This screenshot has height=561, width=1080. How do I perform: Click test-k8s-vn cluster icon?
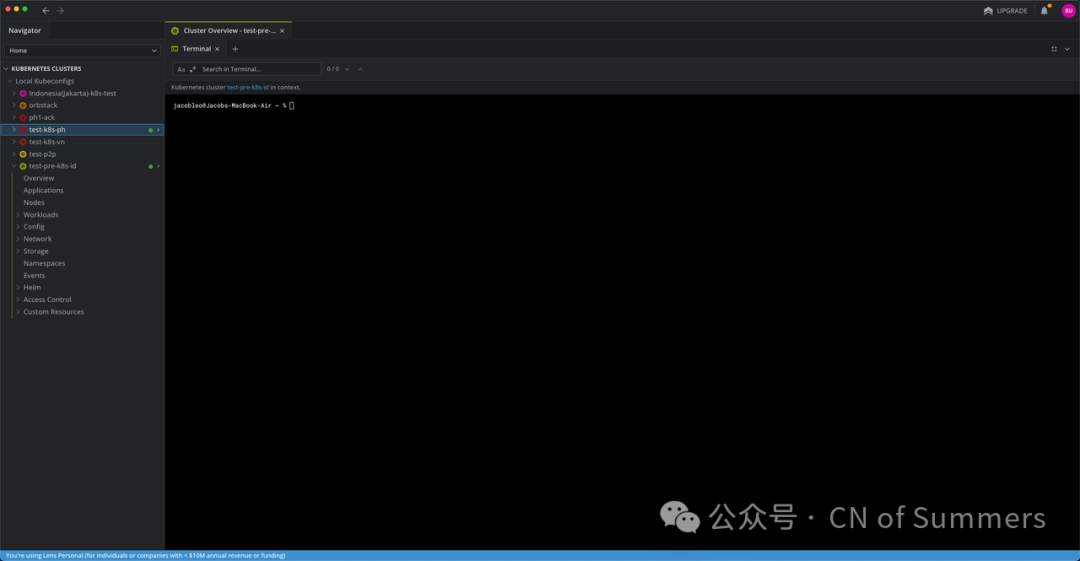click(x=23, y=142)
